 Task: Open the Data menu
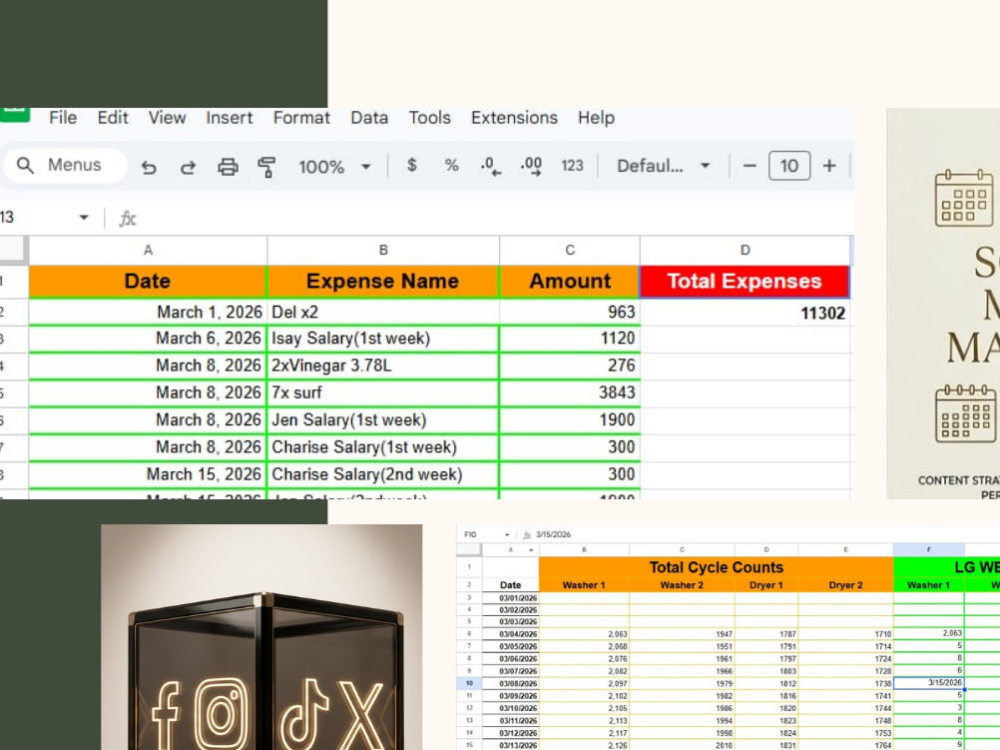coord(369,117)
